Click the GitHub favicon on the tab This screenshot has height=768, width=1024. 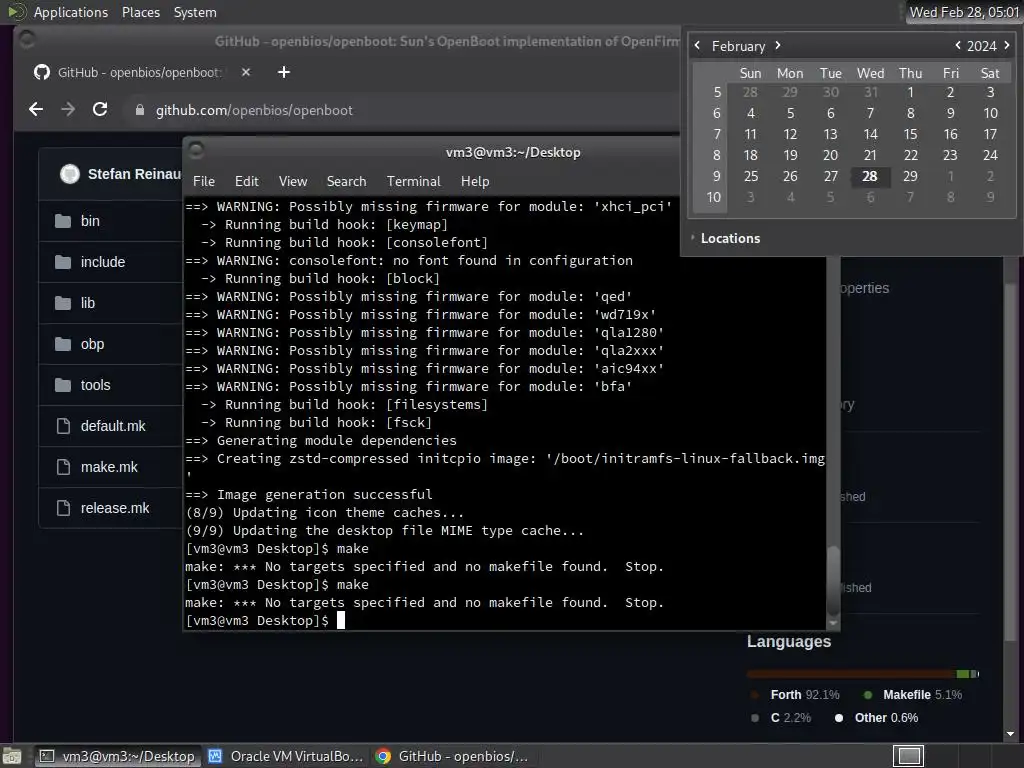42,72
